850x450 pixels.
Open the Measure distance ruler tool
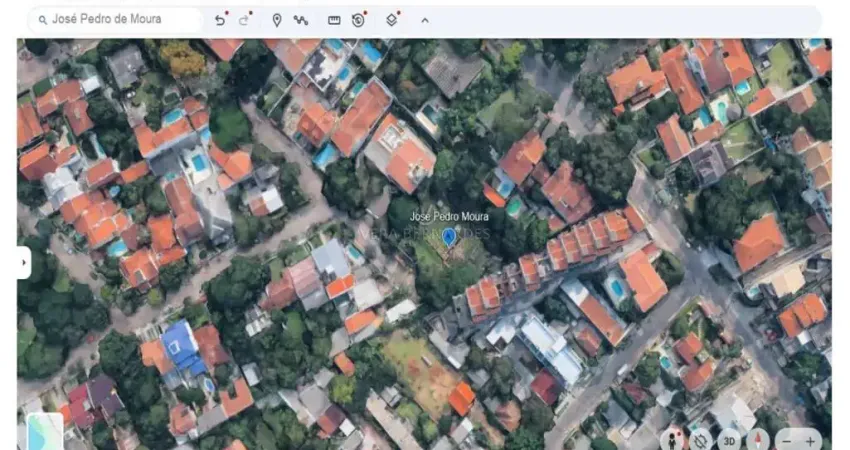334,21
